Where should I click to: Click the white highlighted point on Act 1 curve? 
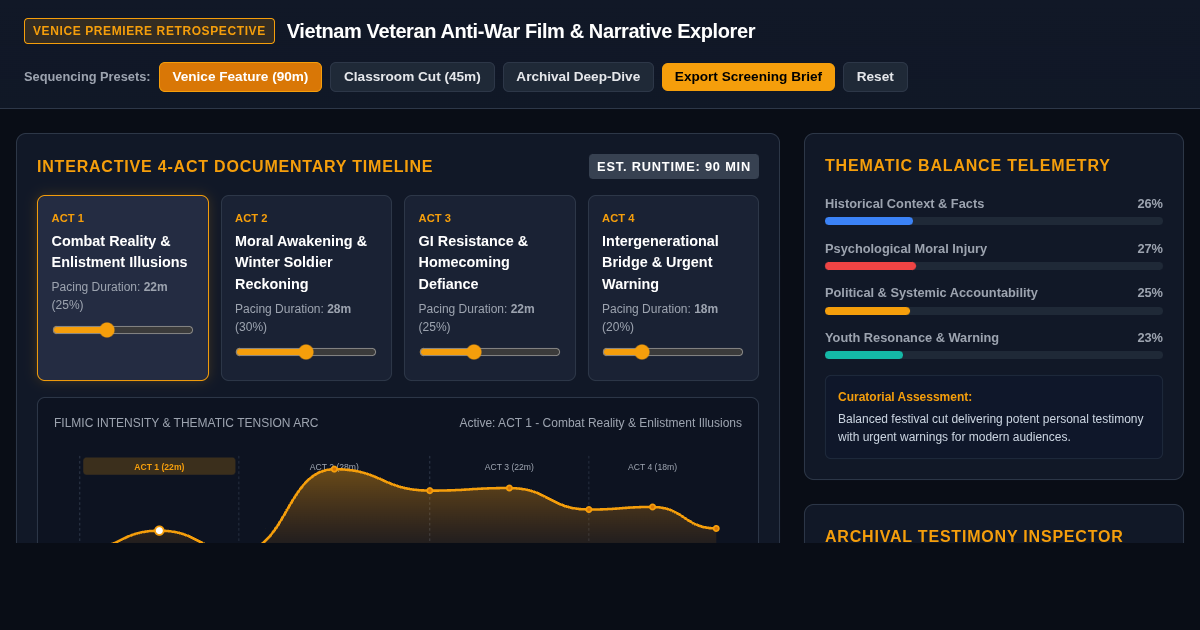pos(159,531)
